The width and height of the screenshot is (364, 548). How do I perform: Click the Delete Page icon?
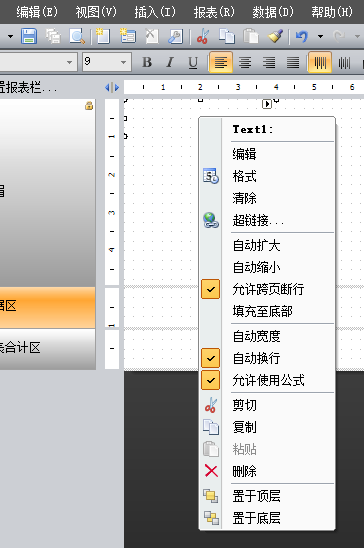152,36
